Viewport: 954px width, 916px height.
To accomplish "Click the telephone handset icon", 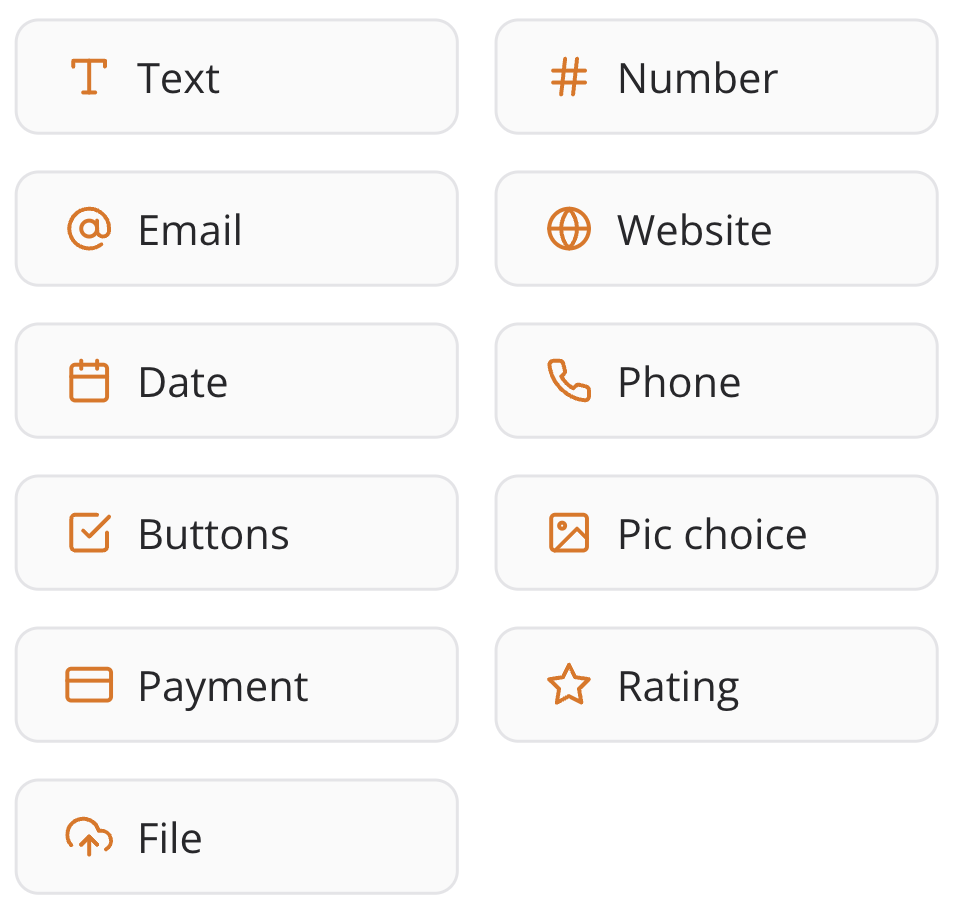I will [x=569, y=381].
